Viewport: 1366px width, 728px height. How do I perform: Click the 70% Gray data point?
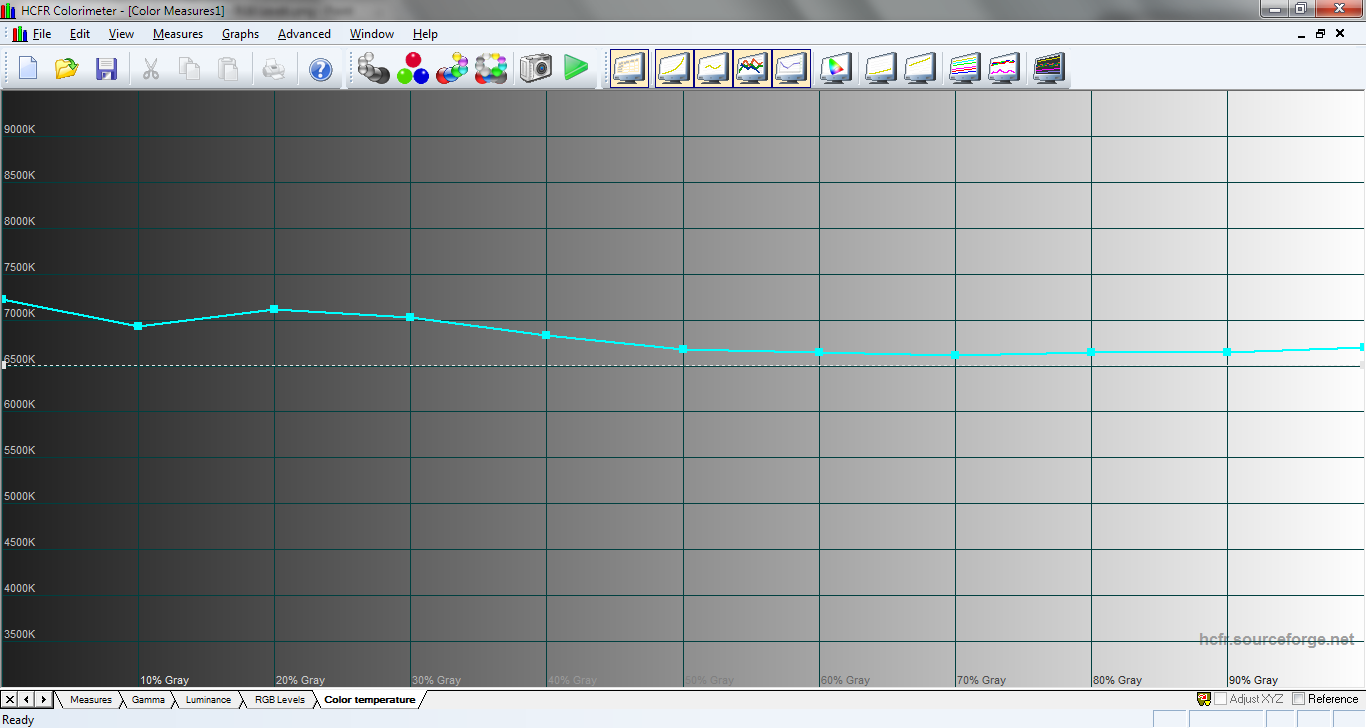956,355
